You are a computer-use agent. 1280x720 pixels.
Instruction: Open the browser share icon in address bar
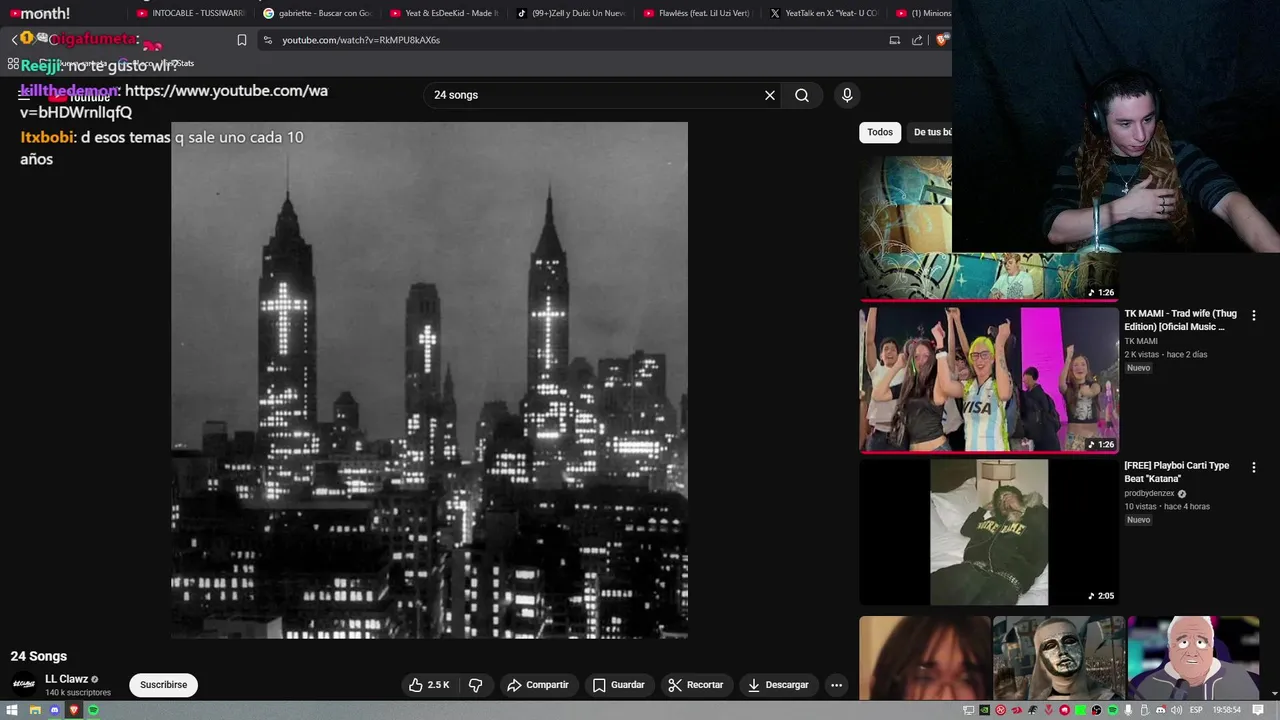[x=918, y=40]
